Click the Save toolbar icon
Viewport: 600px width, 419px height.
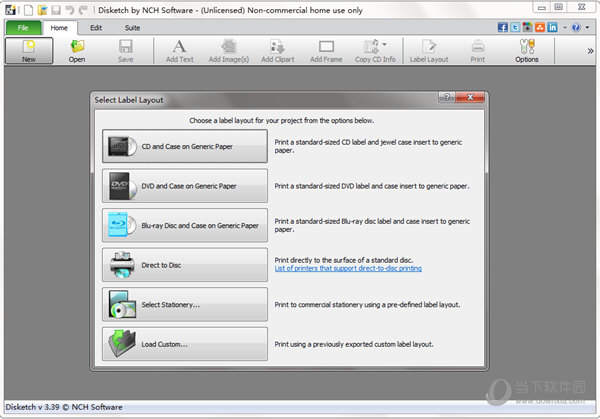click(126, 51)
